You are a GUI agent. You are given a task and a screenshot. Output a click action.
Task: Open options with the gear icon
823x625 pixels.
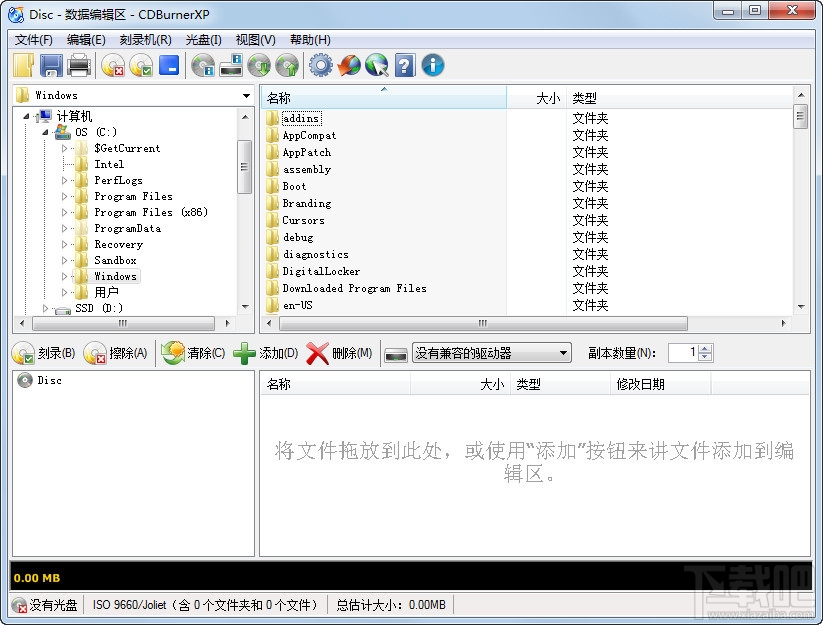pyautogui.click(x=321, y=66)
